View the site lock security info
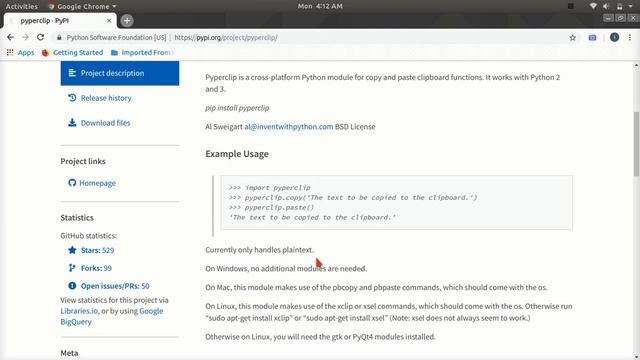 coord(59,38)
